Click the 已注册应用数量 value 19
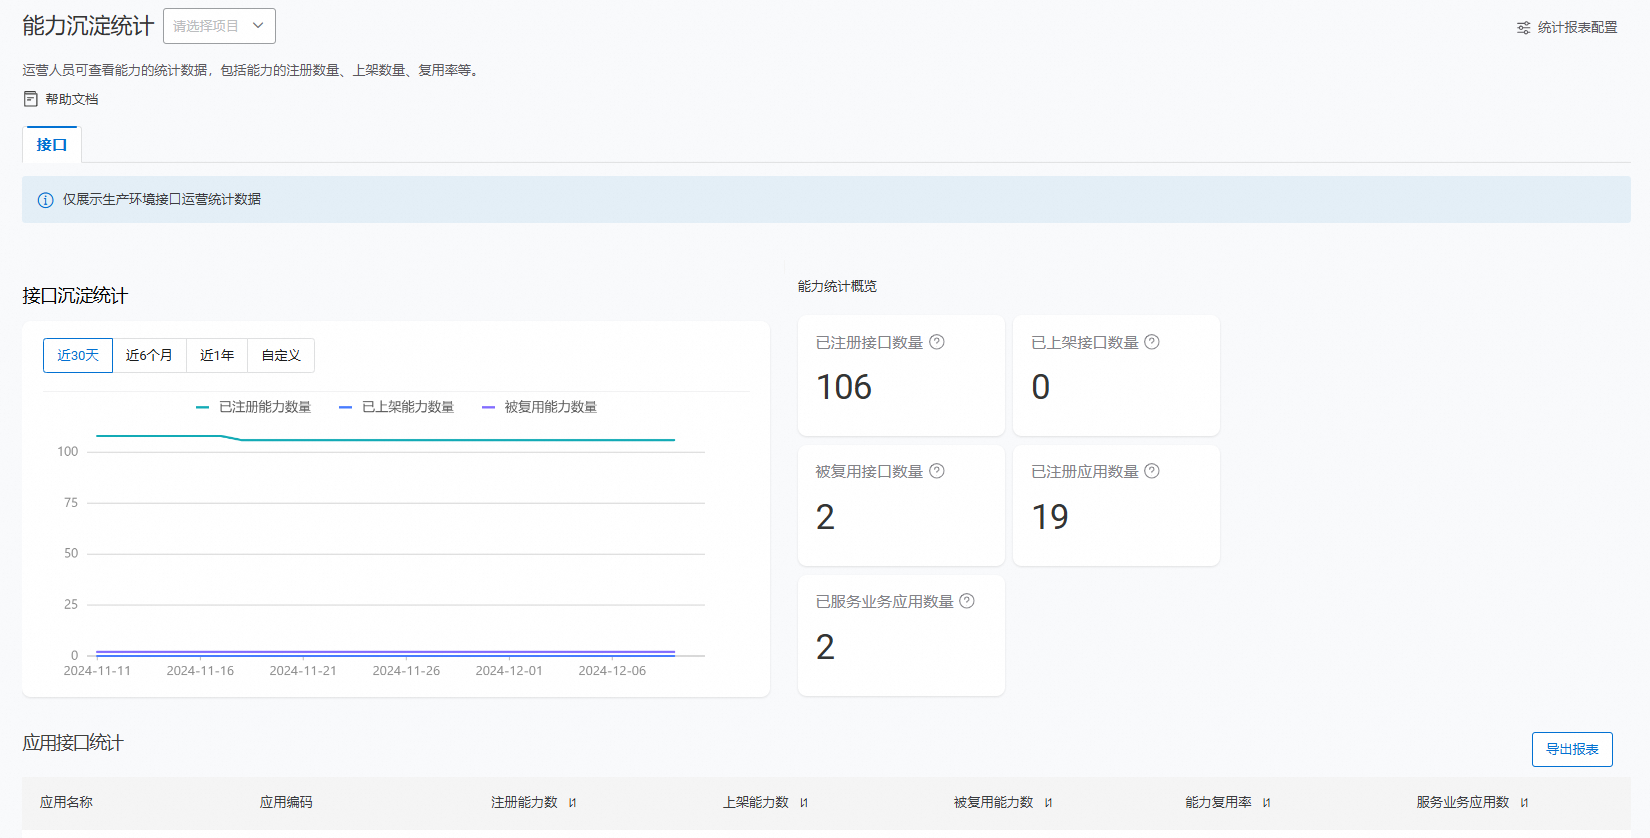This screenshot has height=838, width=1650. (1050, 517)
